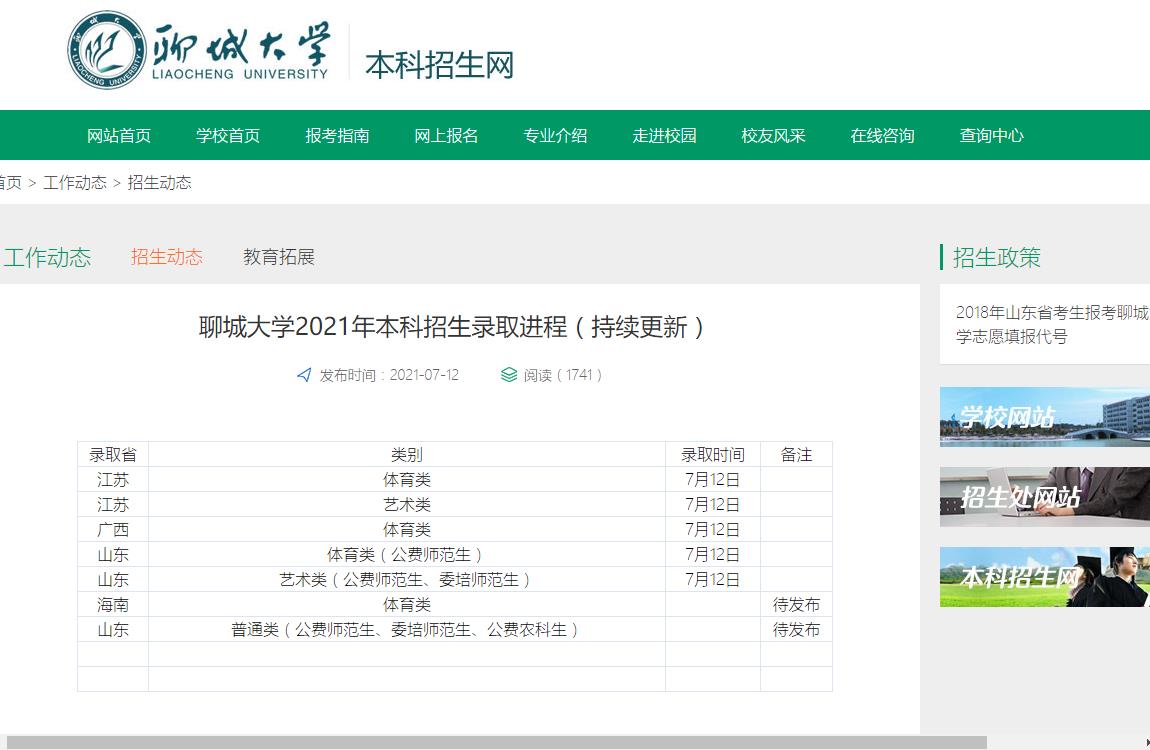Click the 招生处网站 banner image
The width and height of the screenshot is (1150, 750).
pyautogui.click(x=1044, y=496)
